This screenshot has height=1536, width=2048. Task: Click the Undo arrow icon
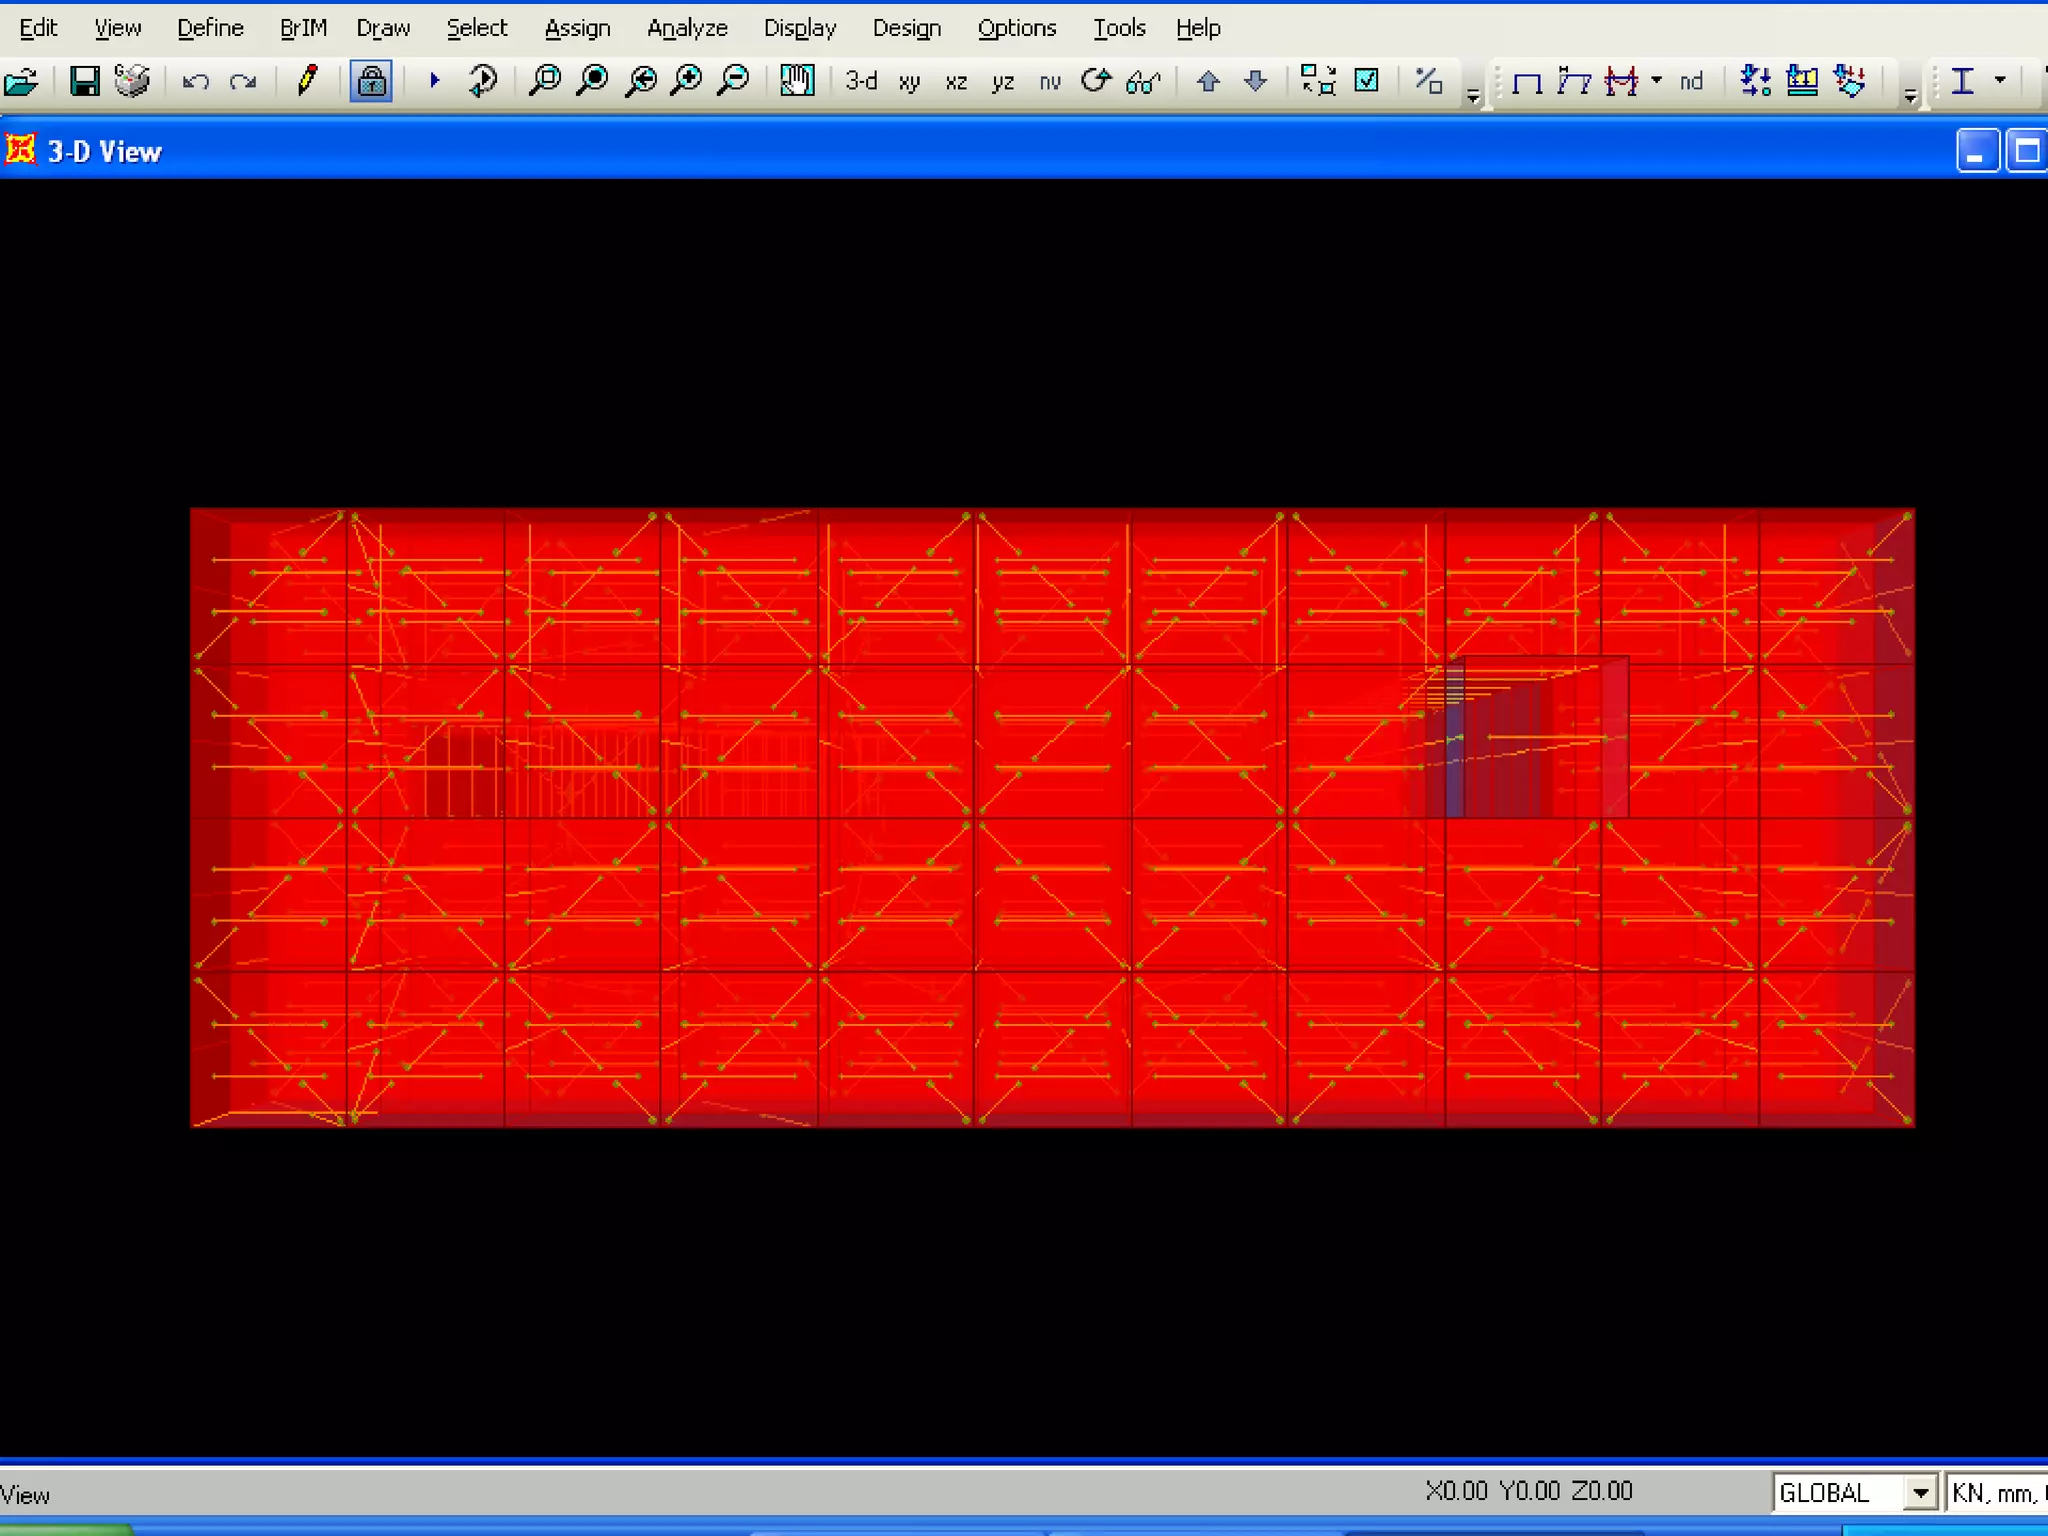pyautogui.click(x=195, y=81)
